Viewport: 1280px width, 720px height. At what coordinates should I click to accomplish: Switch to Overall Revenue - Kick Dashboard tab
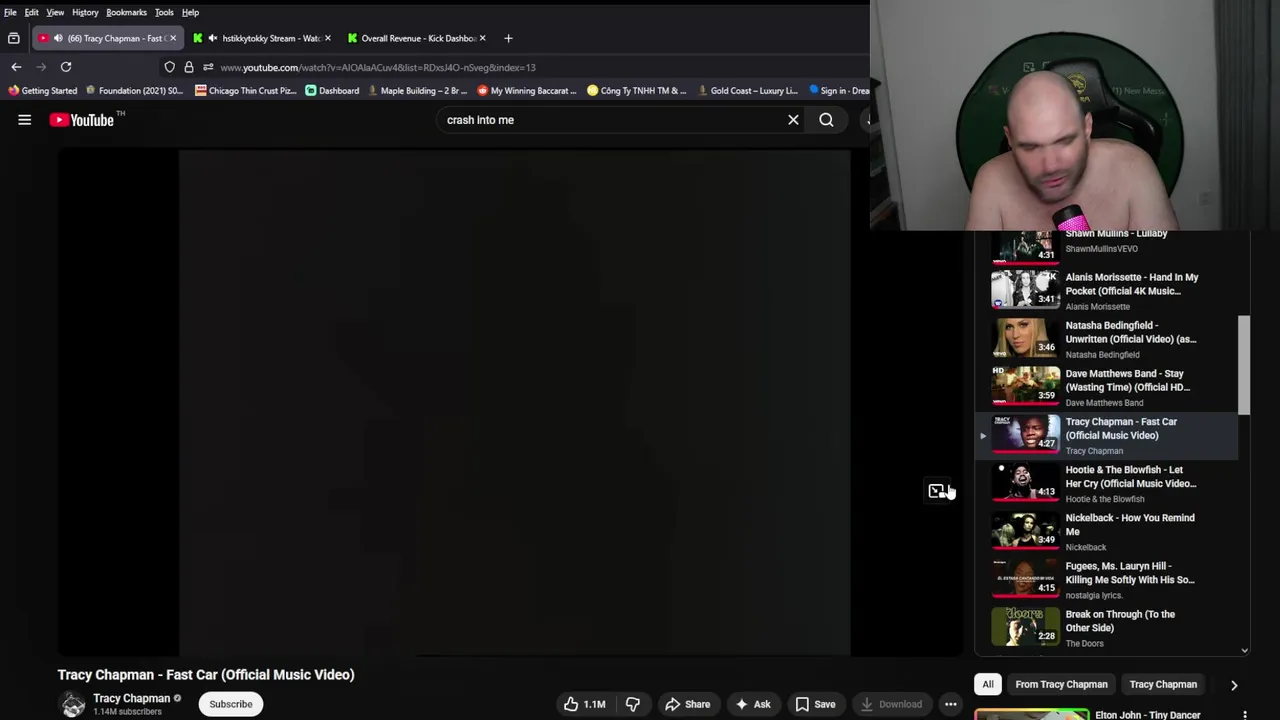(x=417, y=38)
